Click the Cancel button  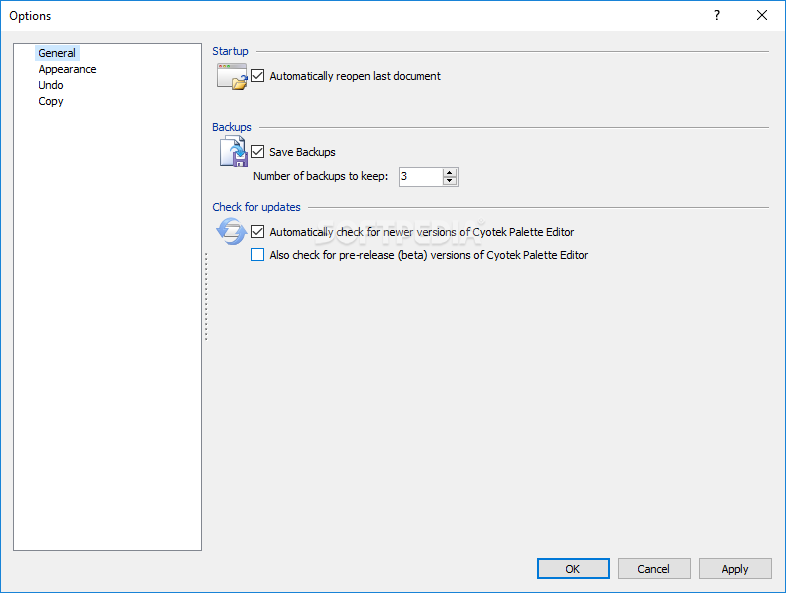point(653,569)
